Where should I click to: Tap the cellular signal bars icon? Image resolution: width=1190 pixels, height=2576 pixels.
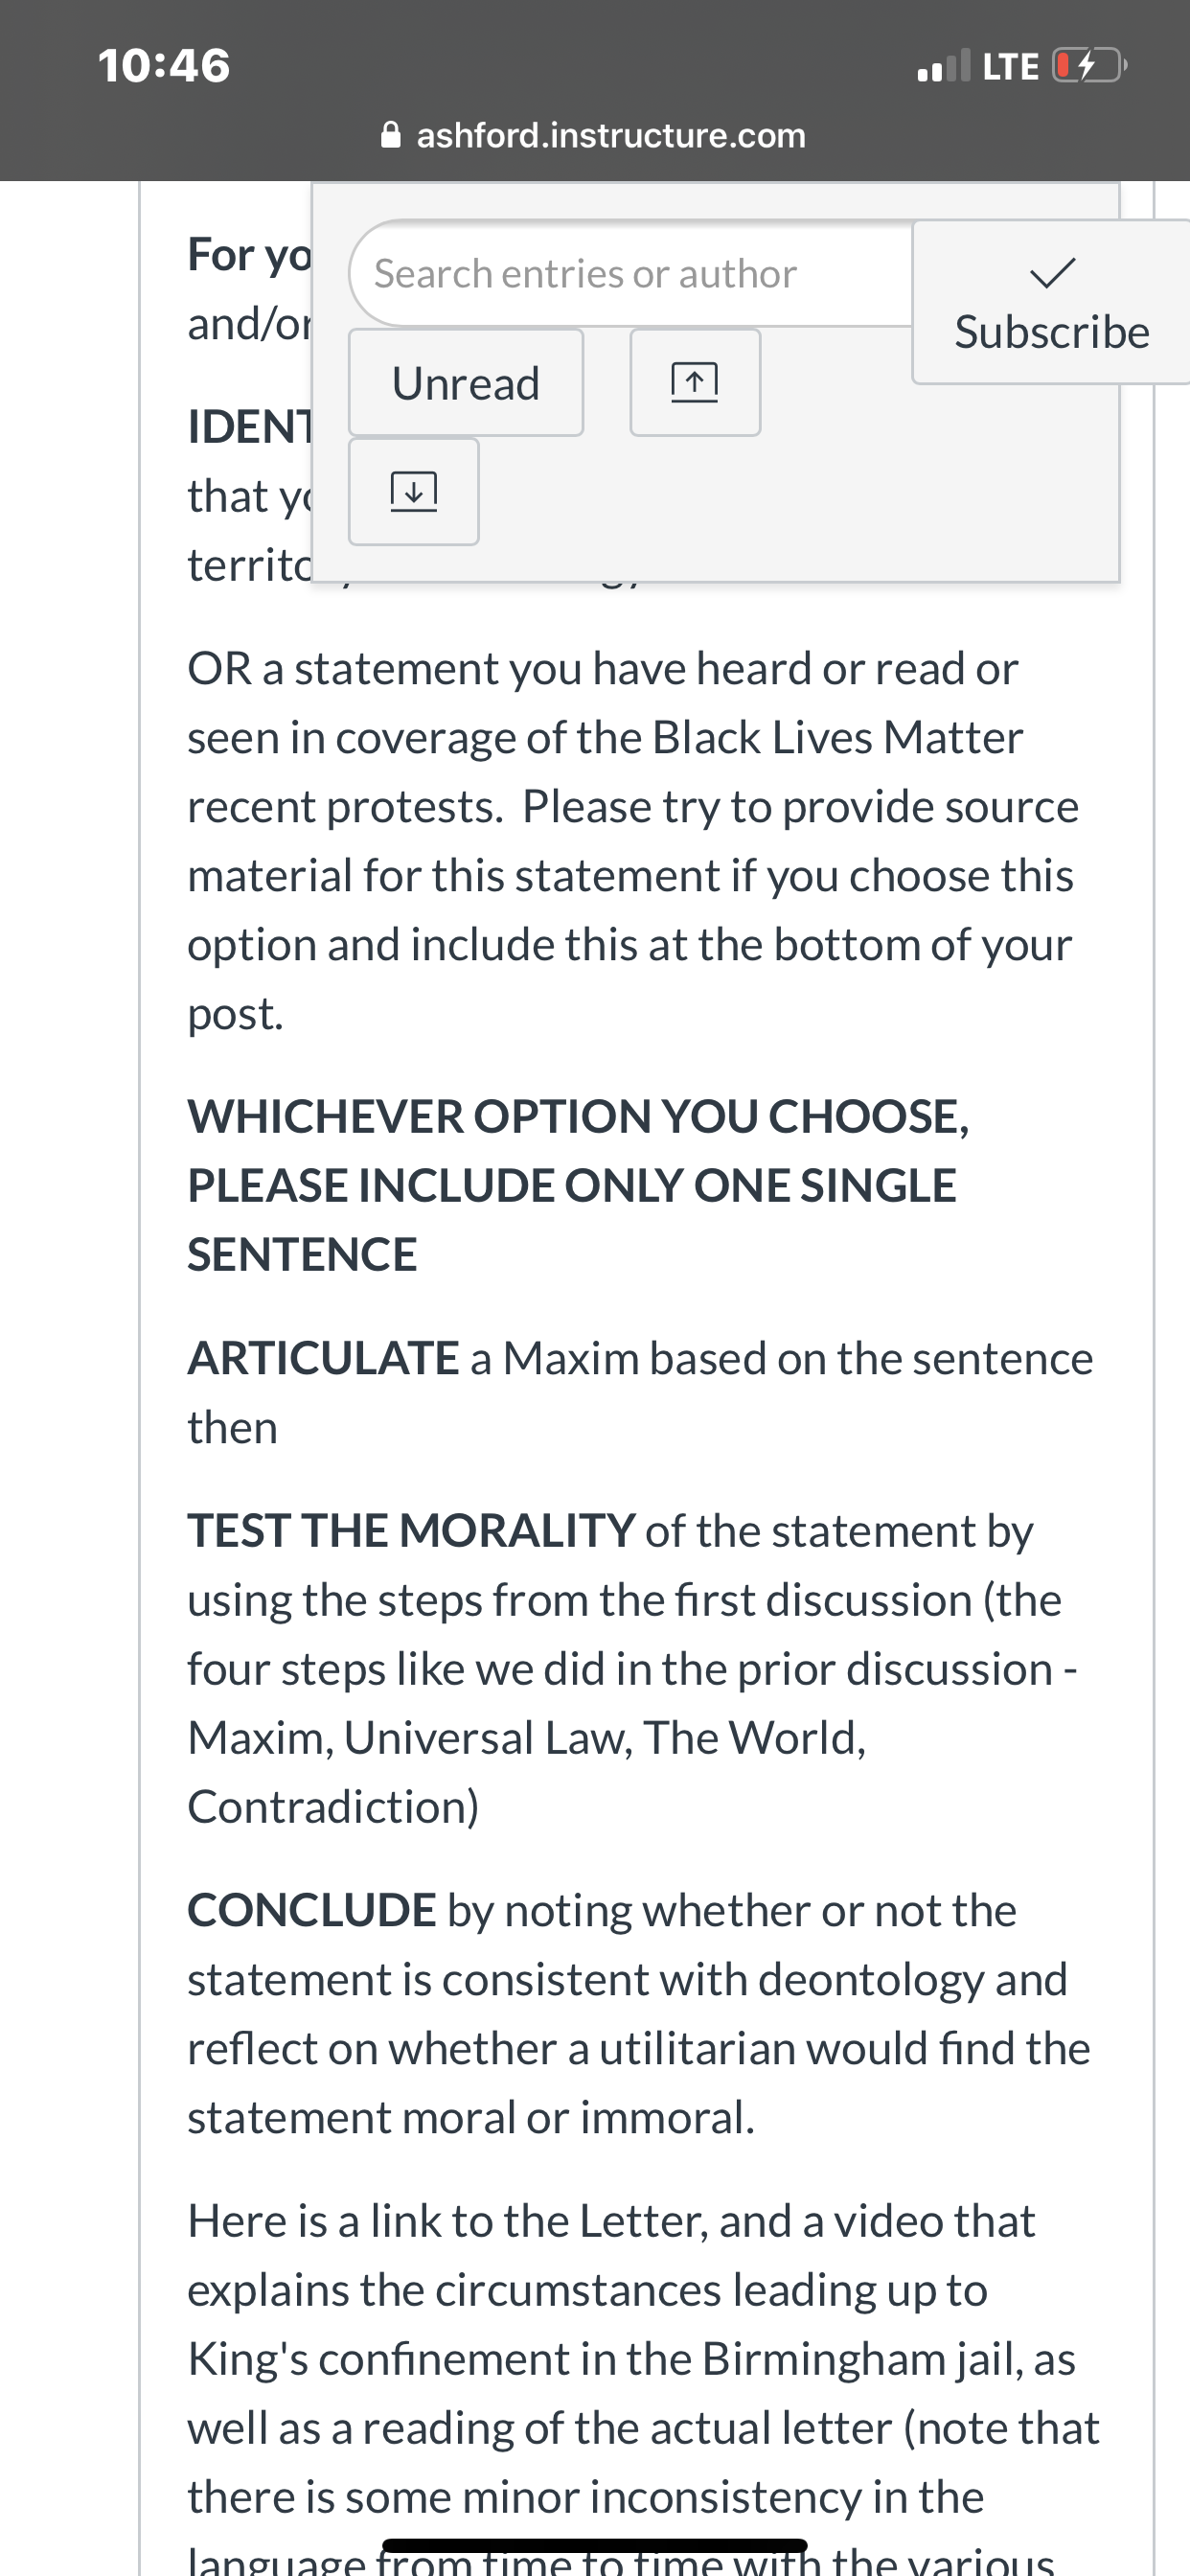pos(943,66)
